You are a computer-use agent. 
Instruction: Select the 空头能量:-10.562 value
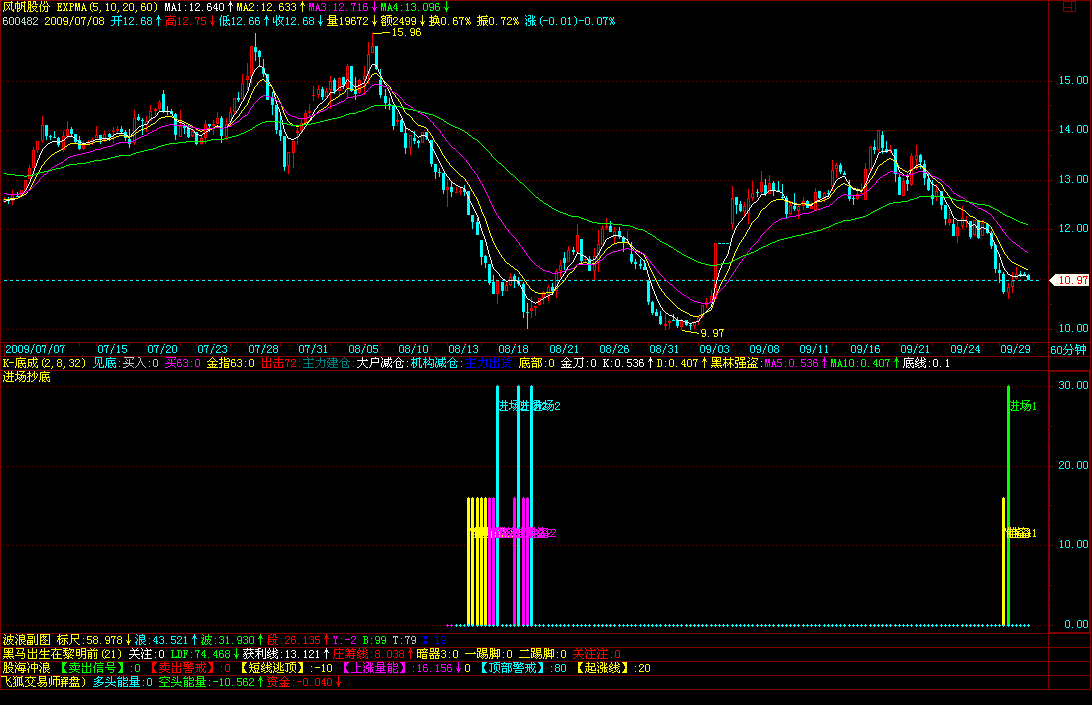click(x=207, y=681)
